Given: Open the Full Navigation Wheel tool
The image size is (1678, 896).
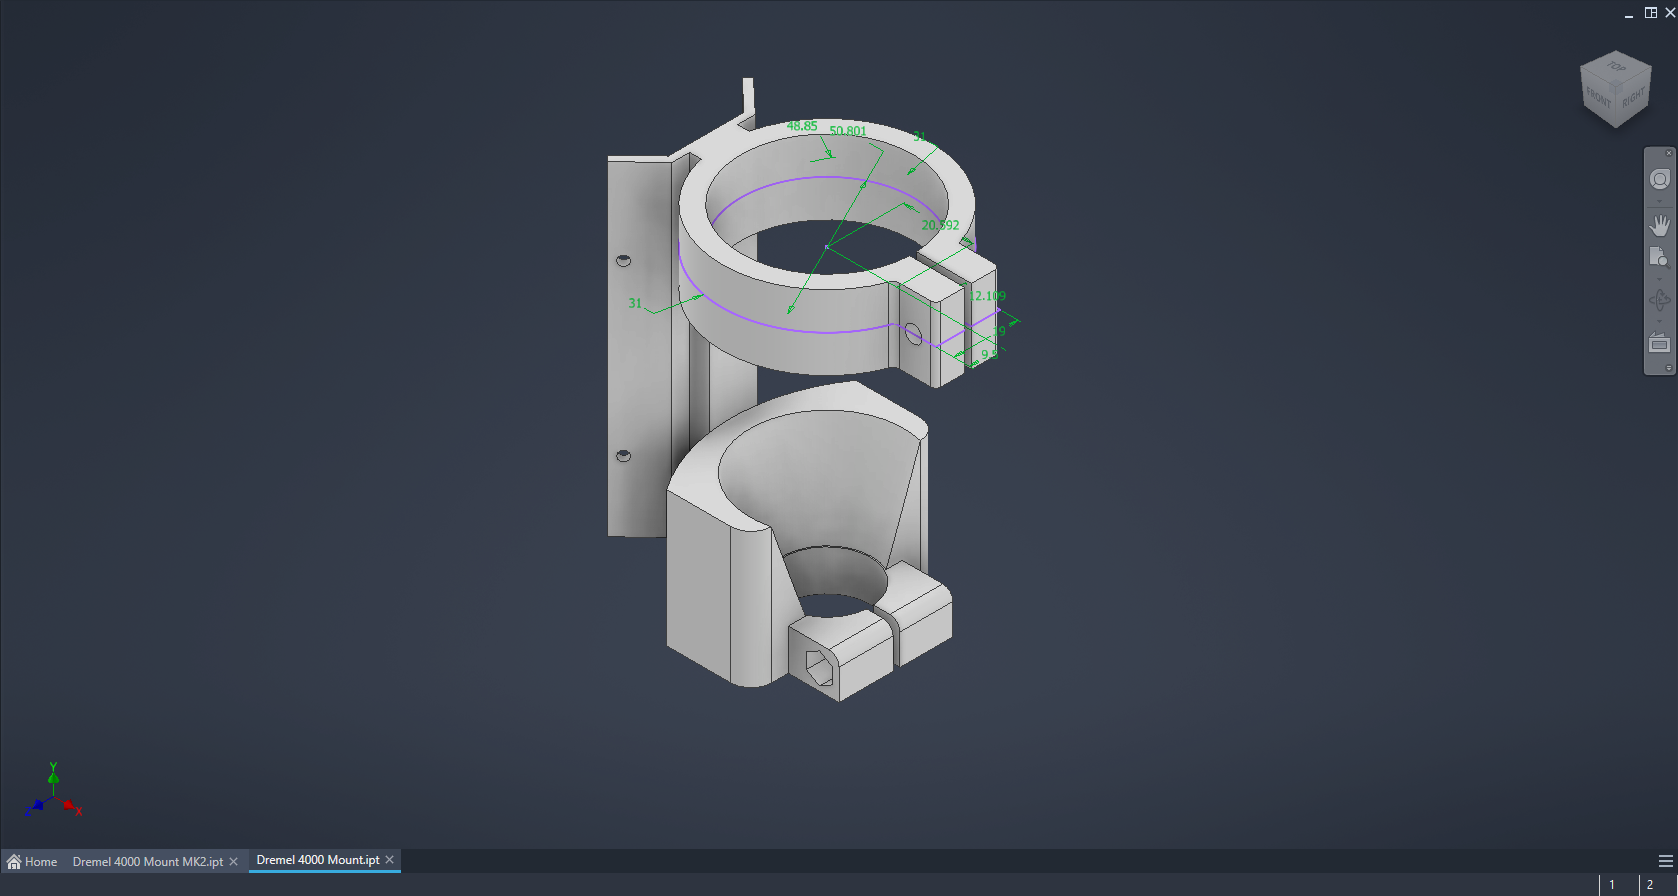Looking at the screenshot, I should click(1659, 179).
